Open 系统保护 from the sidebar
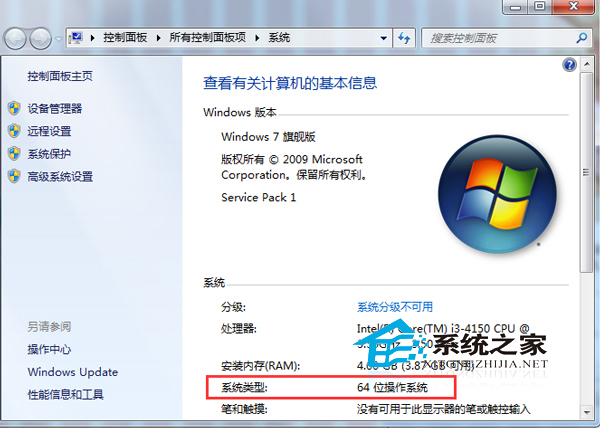The width and height of the screenshot is (600, 428). (49, 154)
